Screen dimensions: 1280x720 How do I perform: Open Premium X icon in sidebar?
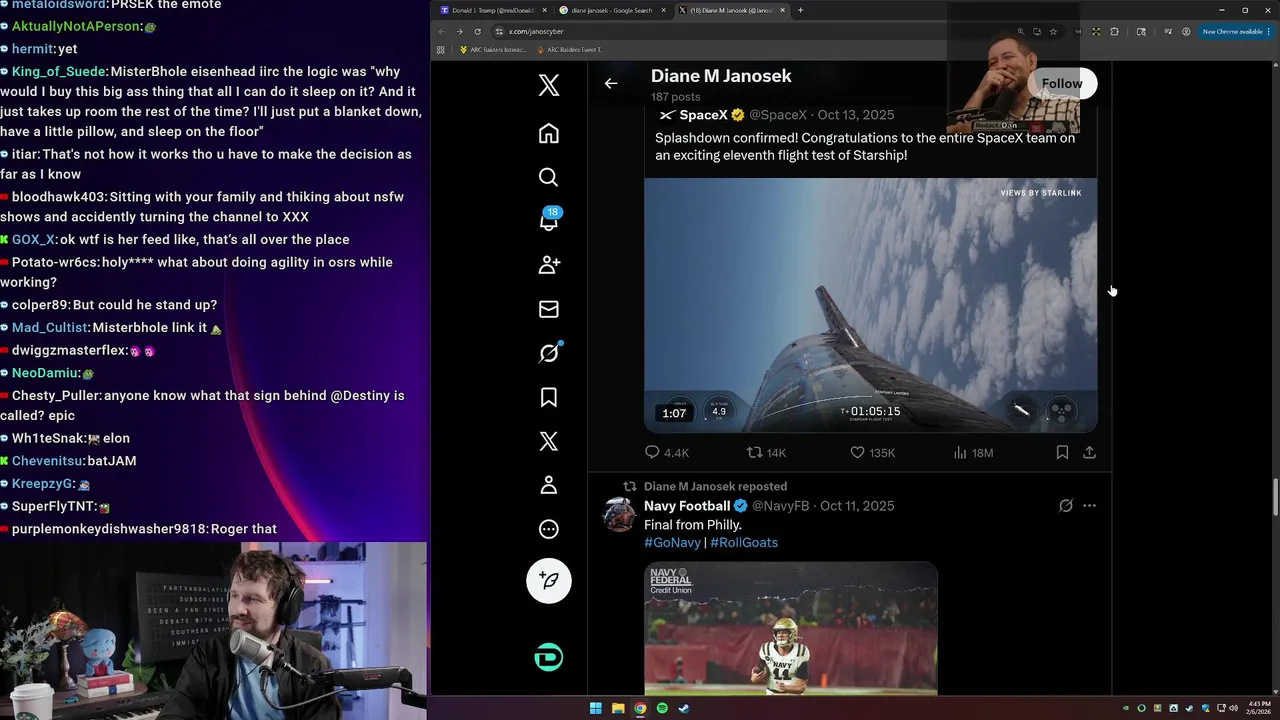[549, 441]
